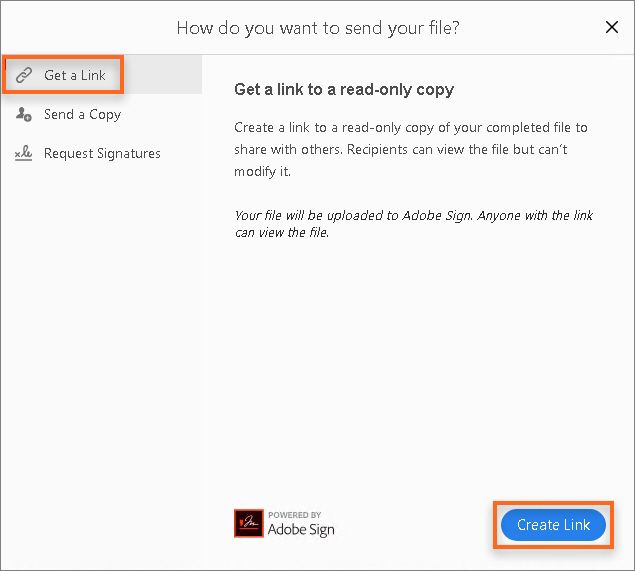Image resolution: width=635 pixels, height=571 pixels.
Task: Click the italic text "can view the file."
Action: pyautogui.click(x=281, y=233)
